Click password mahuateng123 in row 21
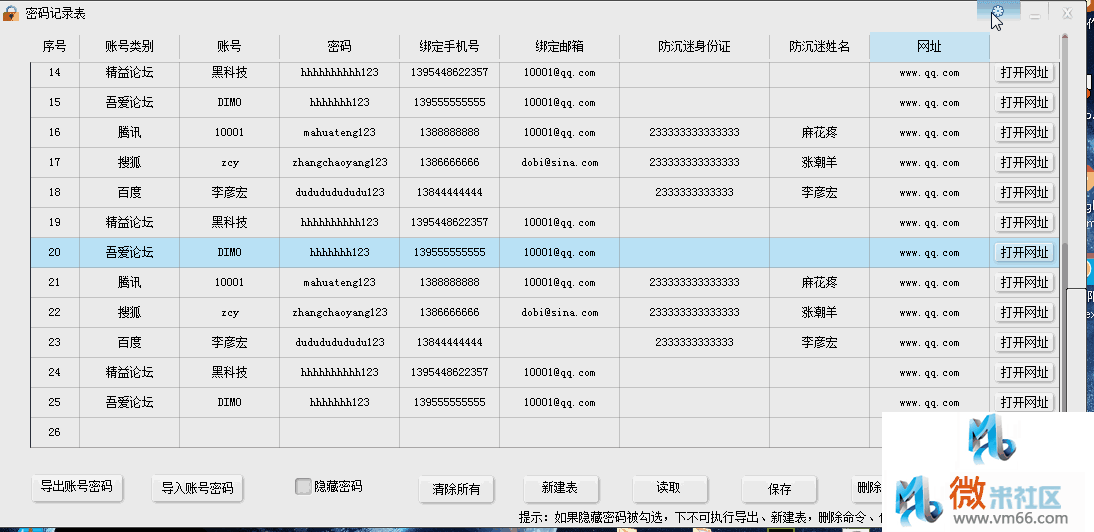Viewport: 1094px width, 532px height. click(x=339, y=282)
